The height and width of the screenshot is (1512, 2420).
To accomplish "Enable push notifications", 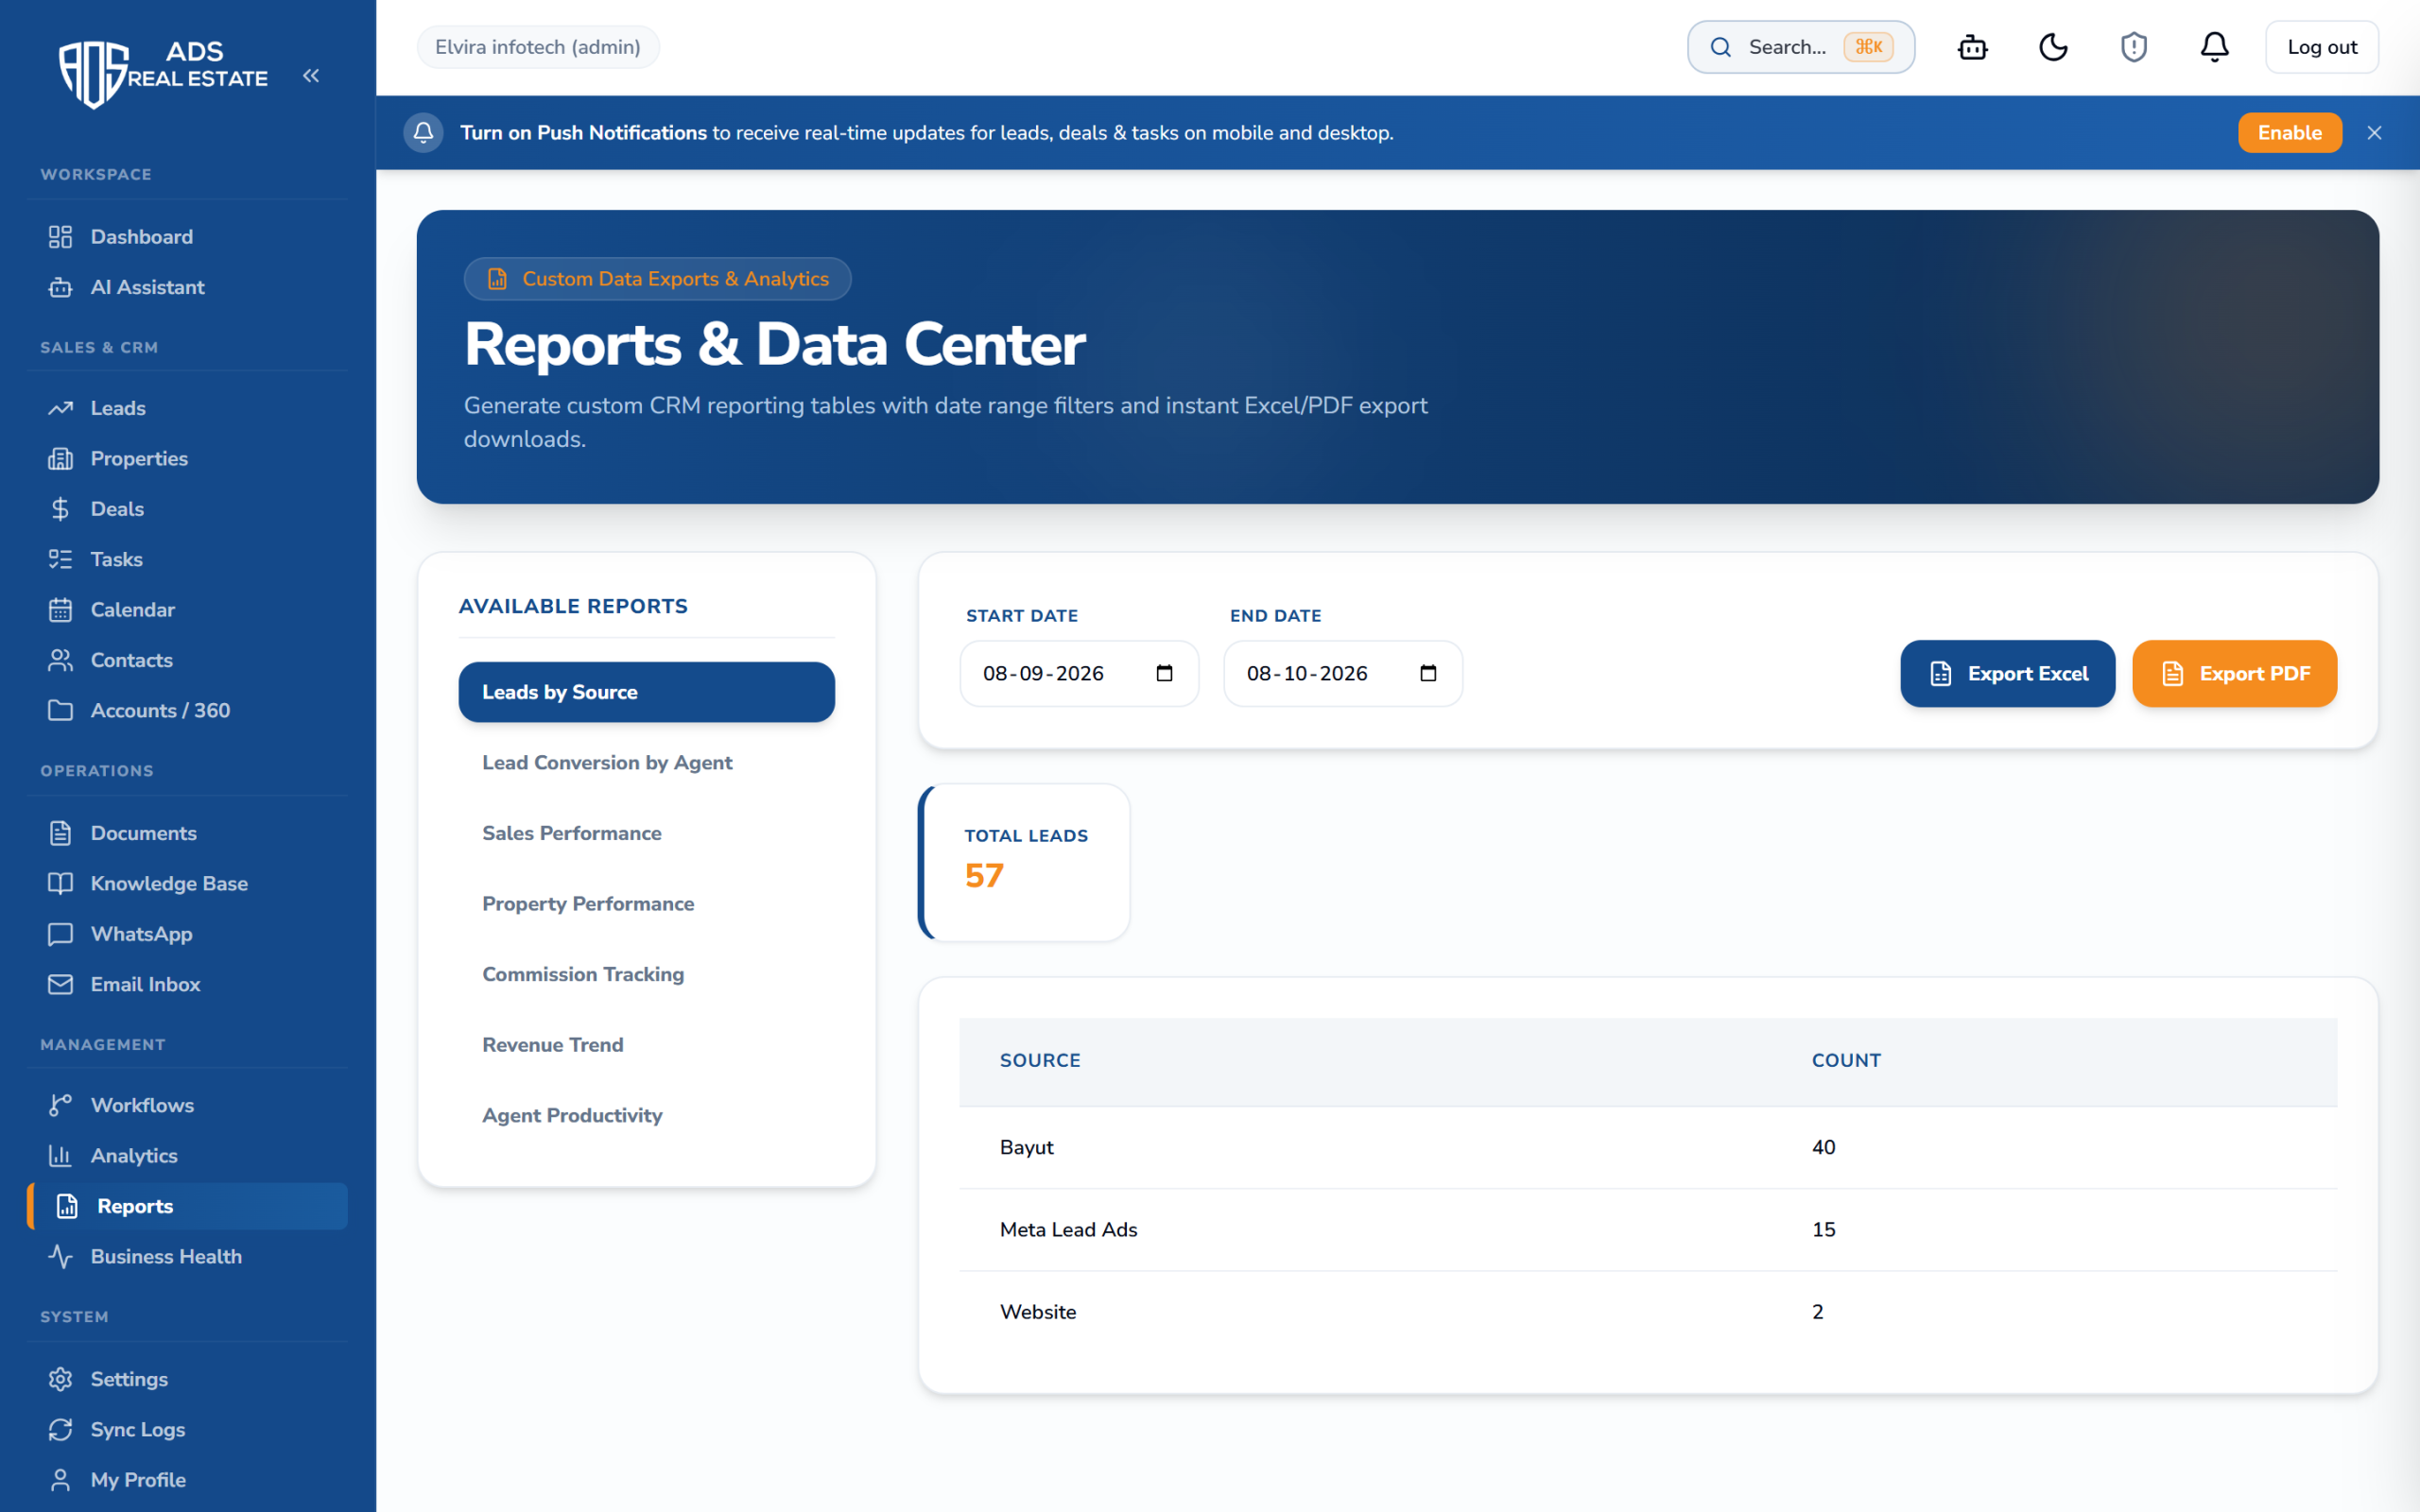I will 2289,133.
